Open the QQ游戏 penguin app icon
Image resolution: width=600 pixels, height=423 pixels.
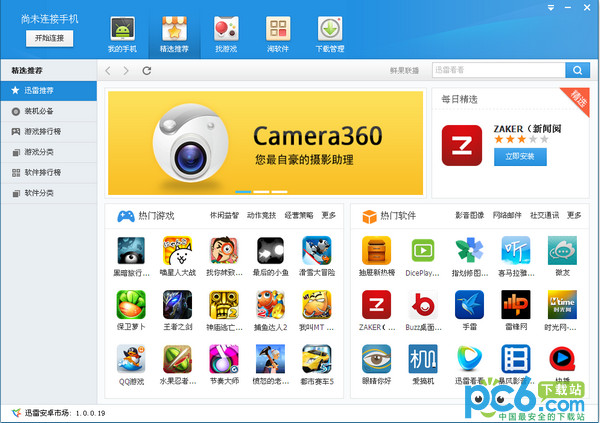[131, 359]
